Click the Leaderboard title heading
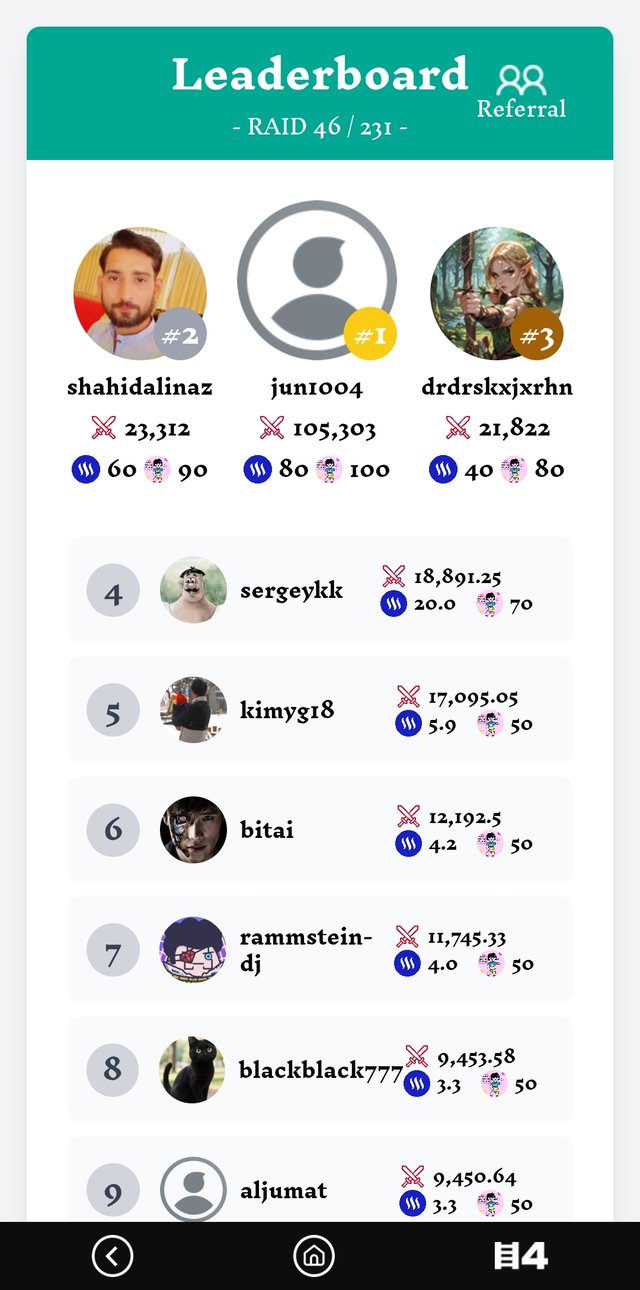The width and height of the screenshot is (640, 1290). [x=320, y=75]
